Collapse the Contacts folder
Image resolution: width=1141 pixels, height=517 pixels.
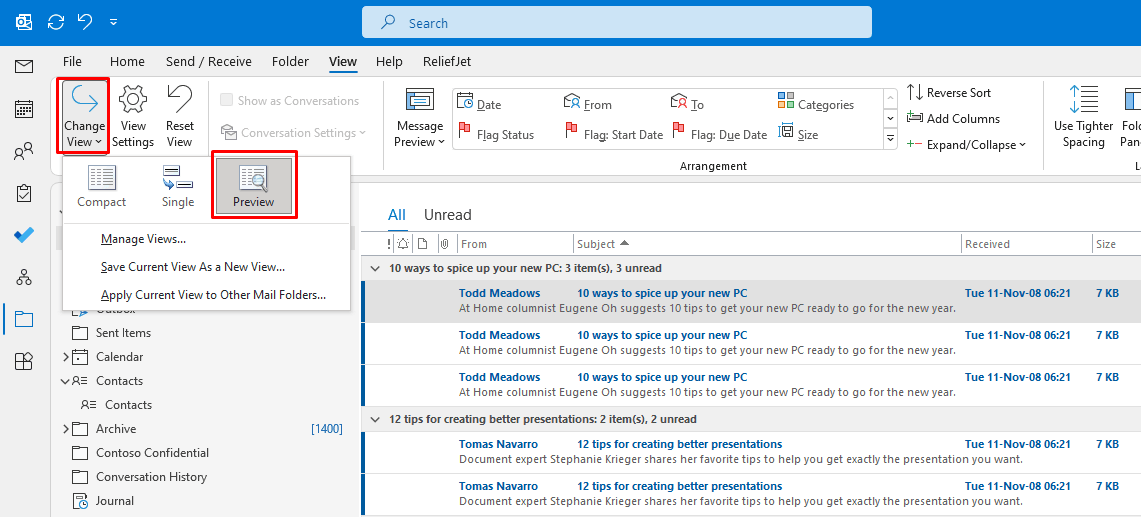tap(65, 381)
